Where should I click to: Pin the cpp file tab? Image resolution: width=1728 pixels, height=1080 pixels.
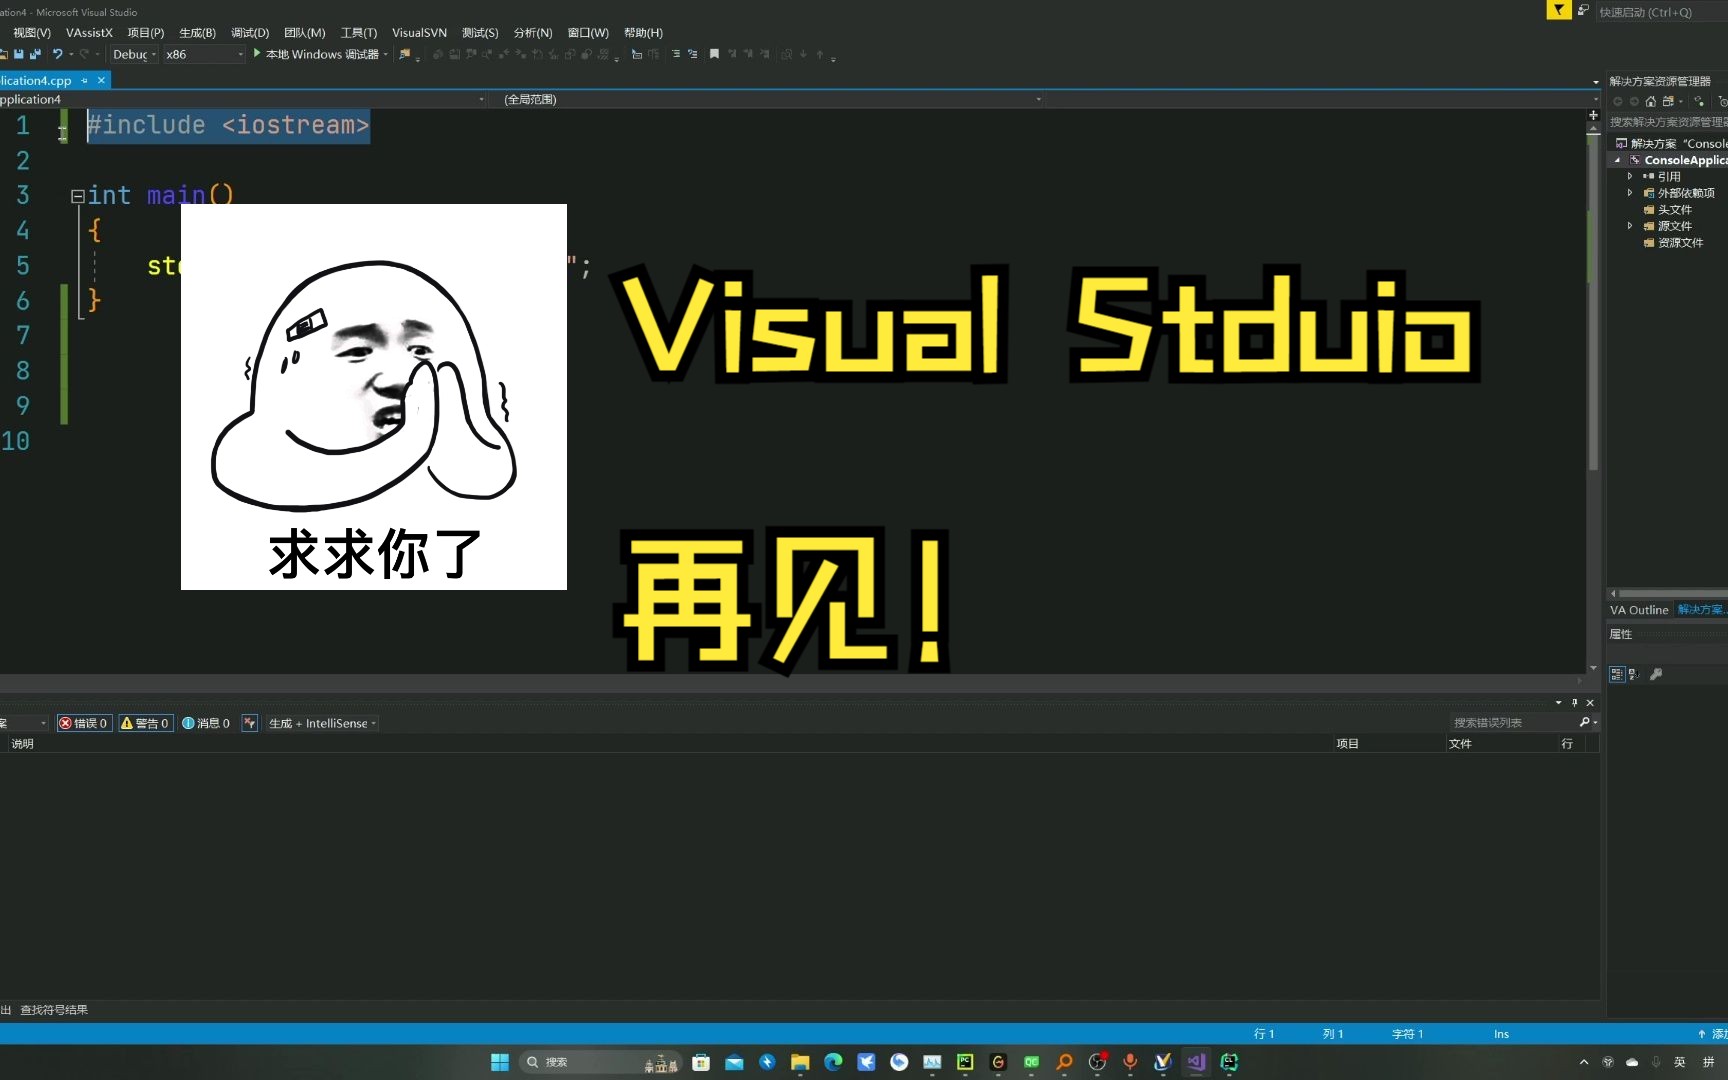[84, 80]
